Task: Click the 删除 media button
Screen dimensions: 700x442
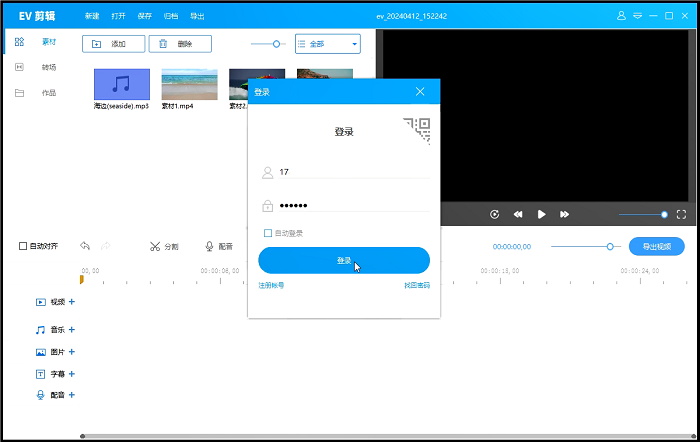Action: (180, 44)
